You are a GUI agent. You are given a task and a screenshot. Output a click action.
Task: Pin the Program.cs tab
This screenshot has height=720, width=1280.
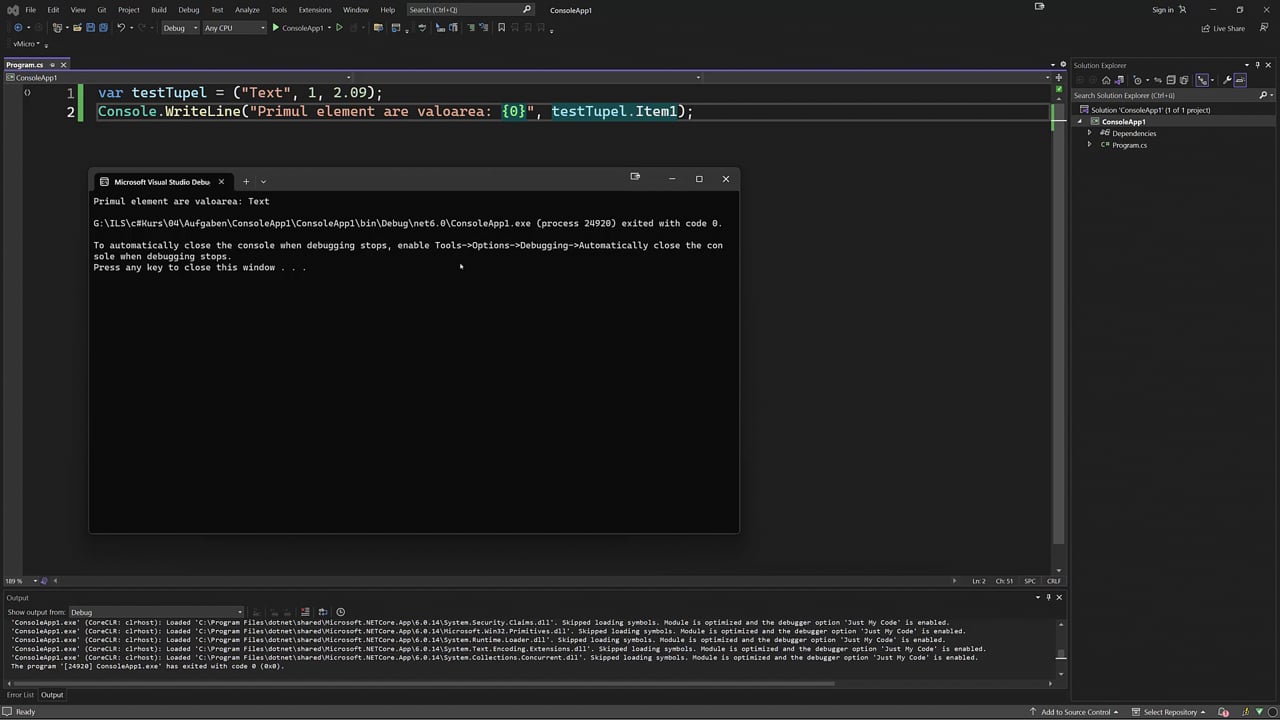point(51,65)
